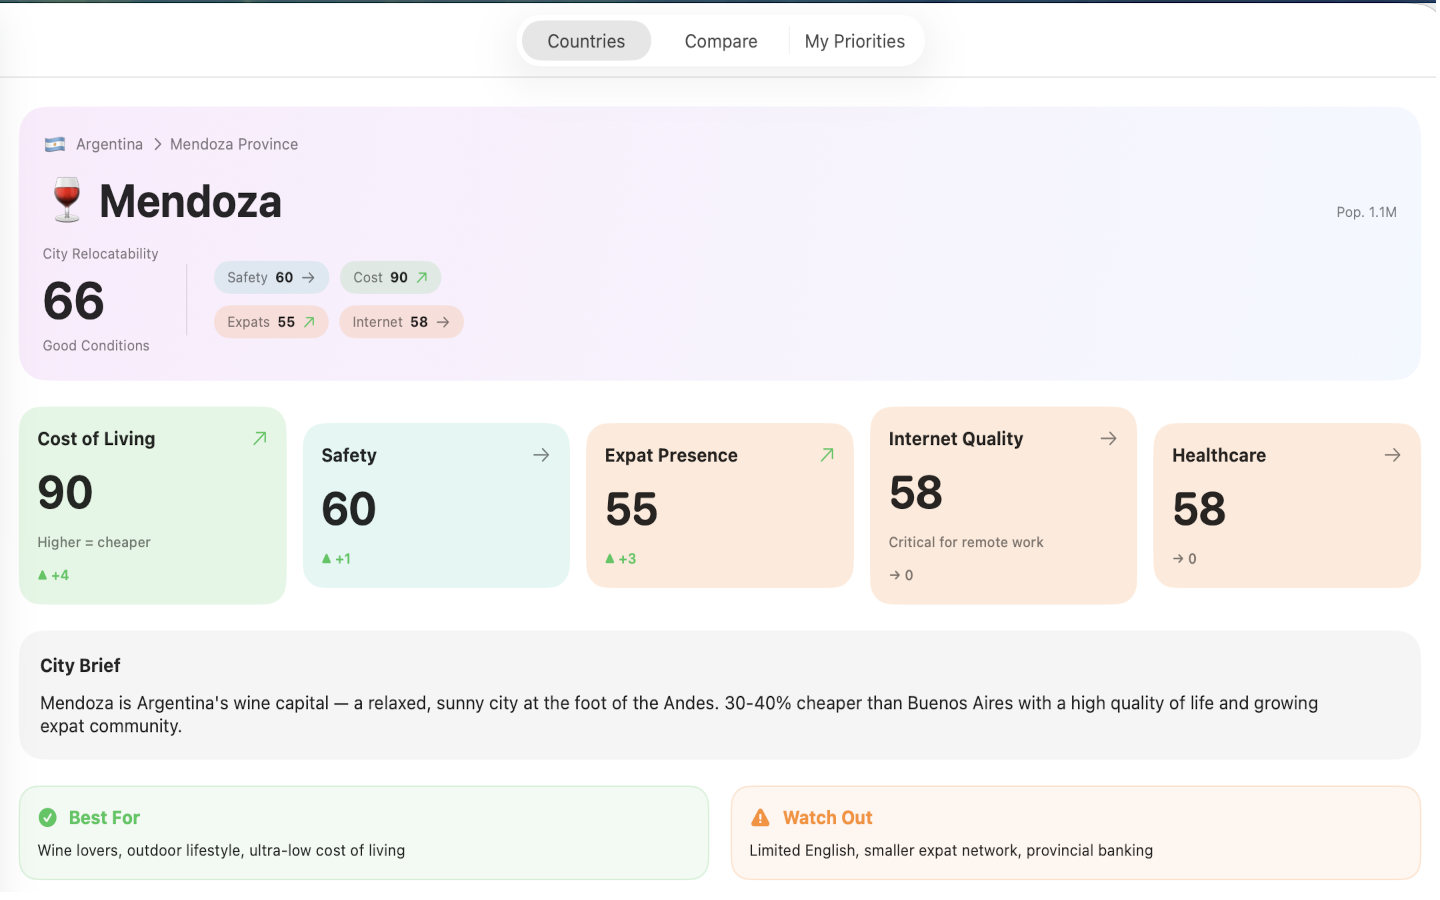Click the Best For description text
The width and height of the screenshot is (1440, 900).
click(x=221, y=851)
